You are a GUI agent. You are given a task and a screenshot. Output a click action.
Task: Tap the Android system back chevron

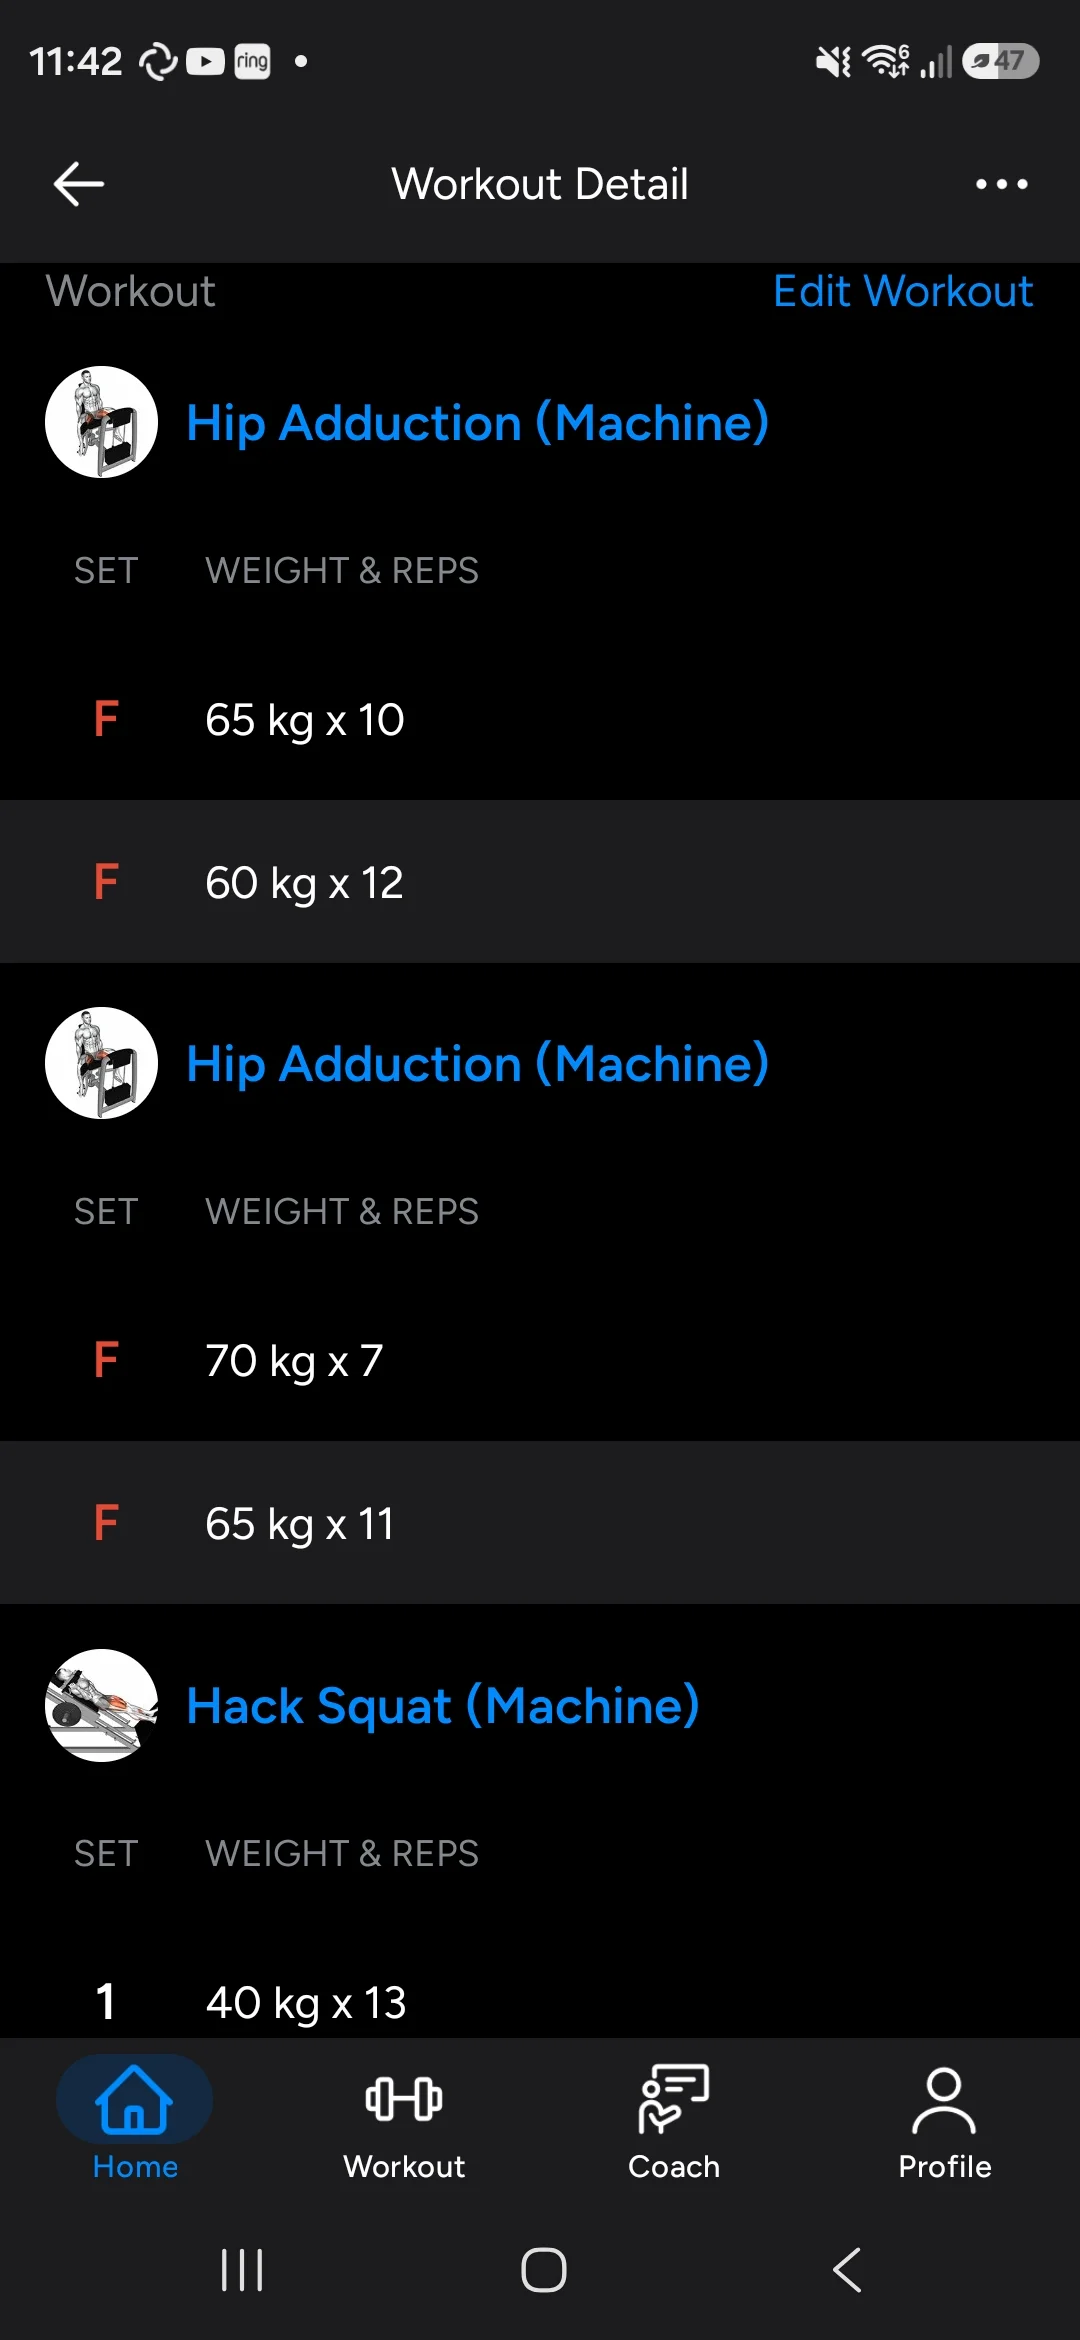point(847,2270)
